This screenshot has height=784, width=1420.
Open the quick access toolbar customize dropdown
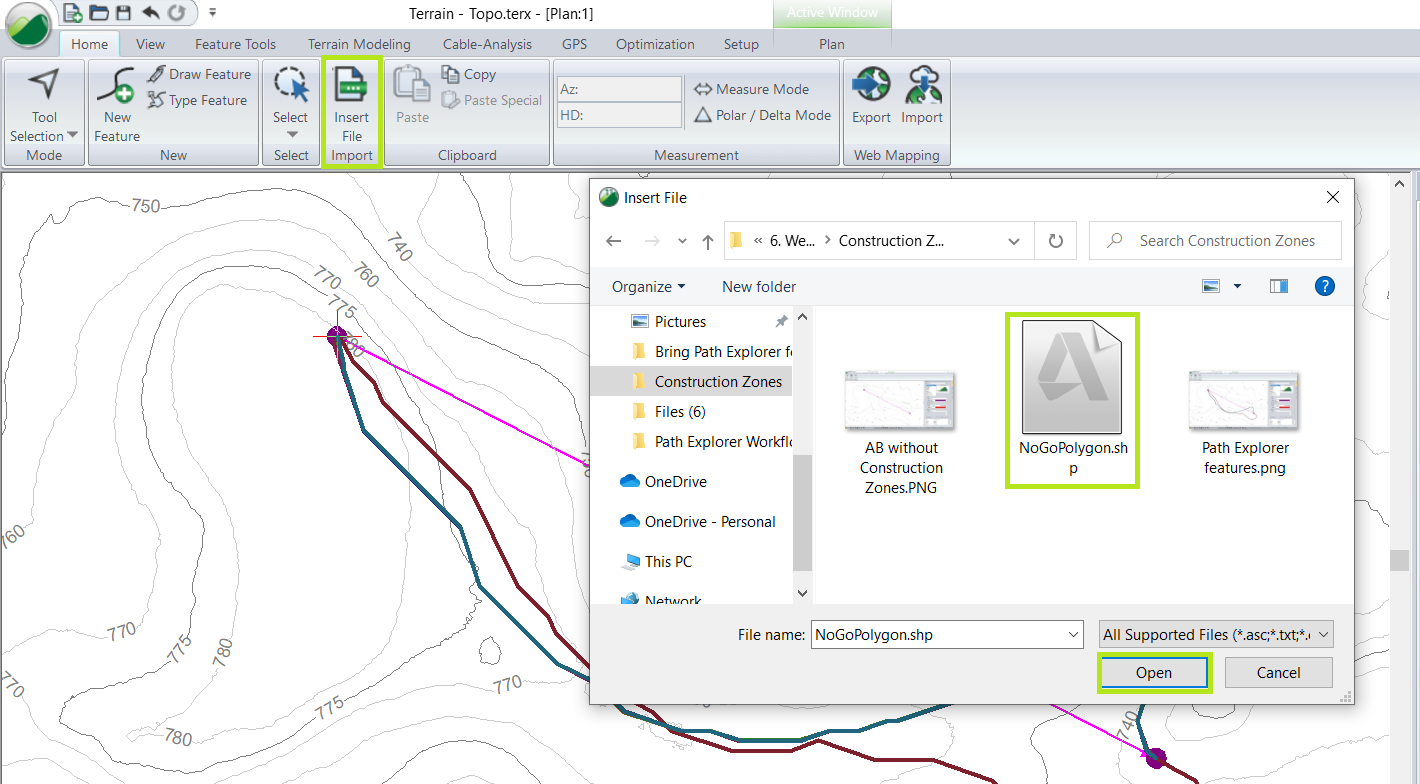tap(213, 14)
